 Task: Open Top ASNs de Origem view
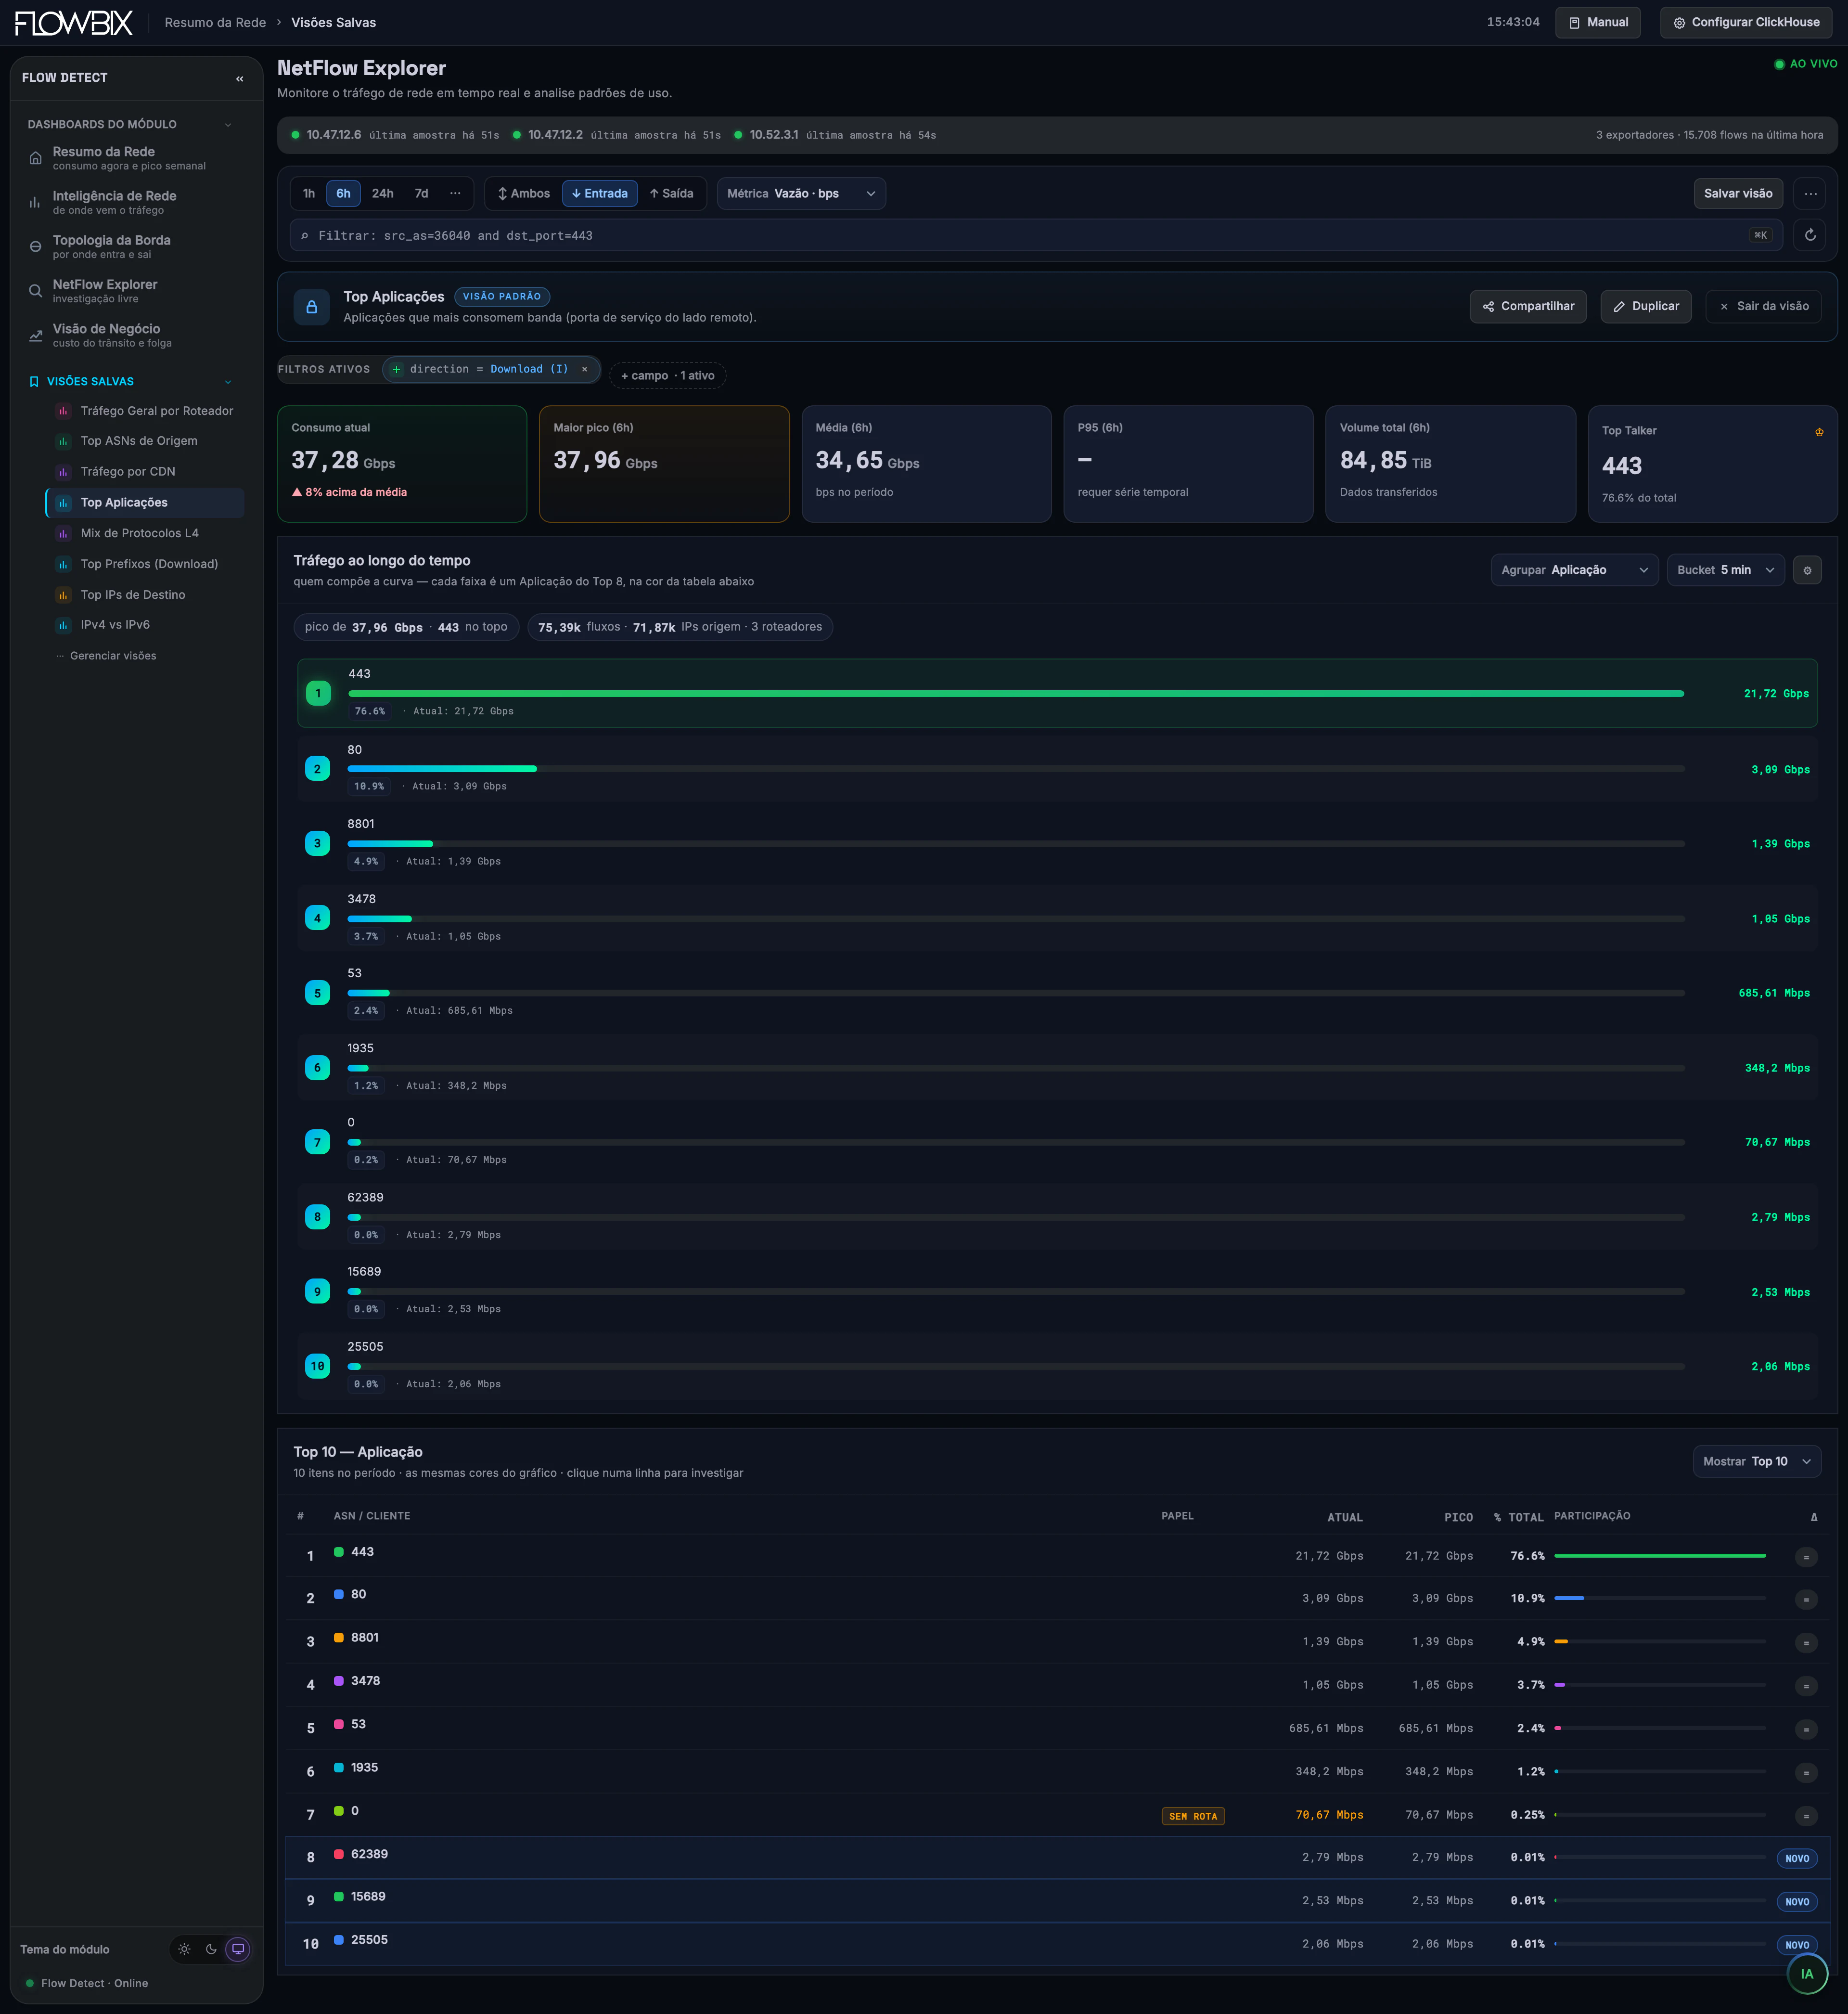[146, 441]
